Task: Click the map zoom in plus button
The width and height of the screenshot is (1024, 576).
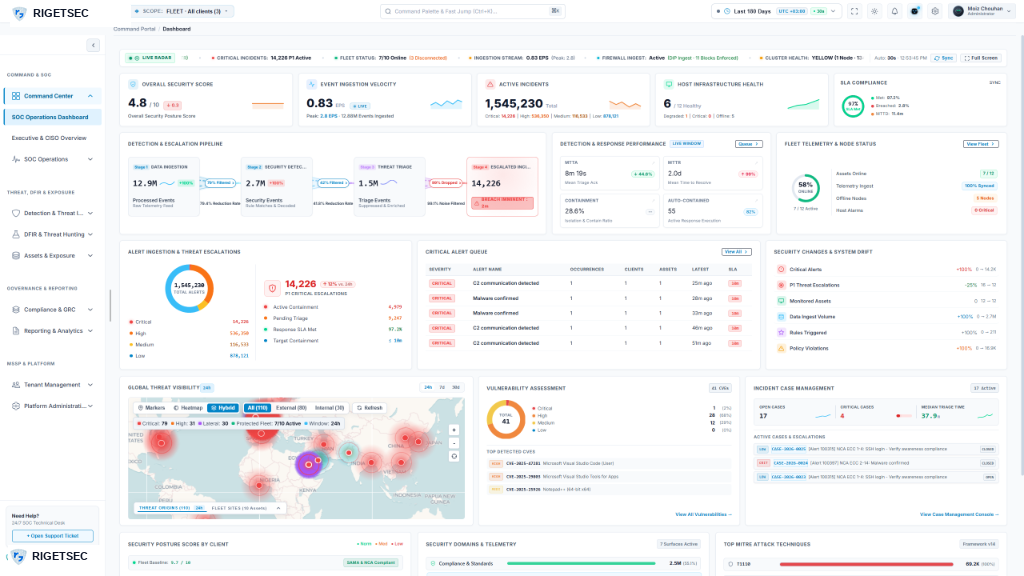Action: point(454,430)
